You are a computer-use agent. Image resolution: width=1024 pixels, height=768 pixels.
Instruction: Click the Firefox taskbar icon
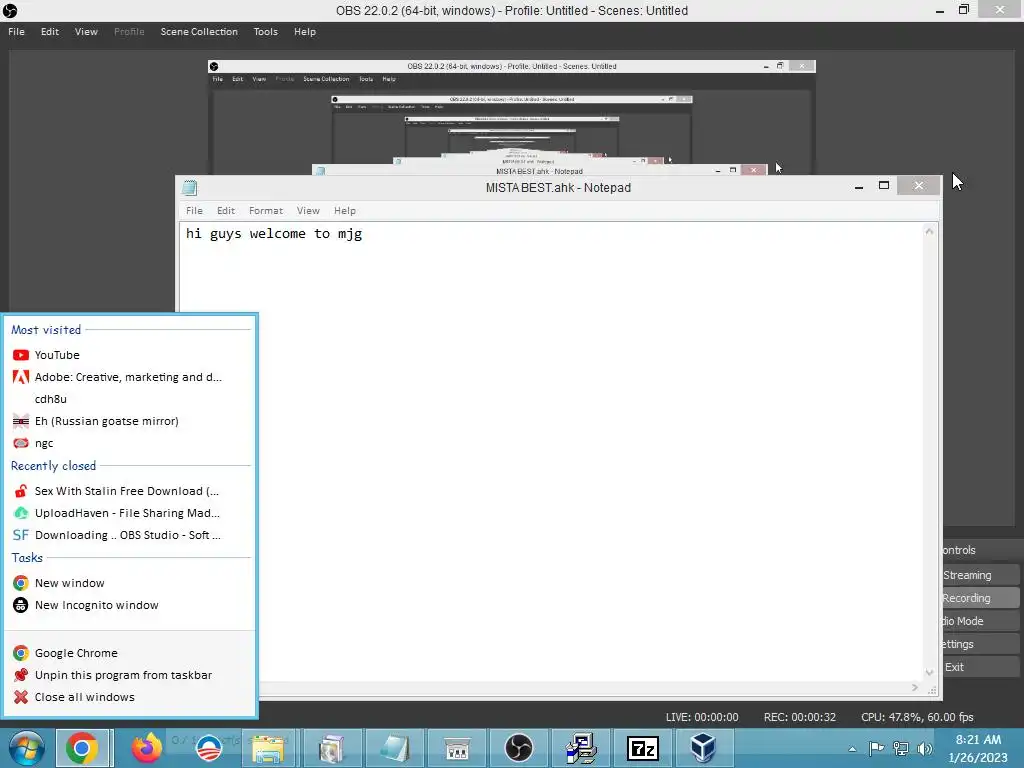point(147,748)
